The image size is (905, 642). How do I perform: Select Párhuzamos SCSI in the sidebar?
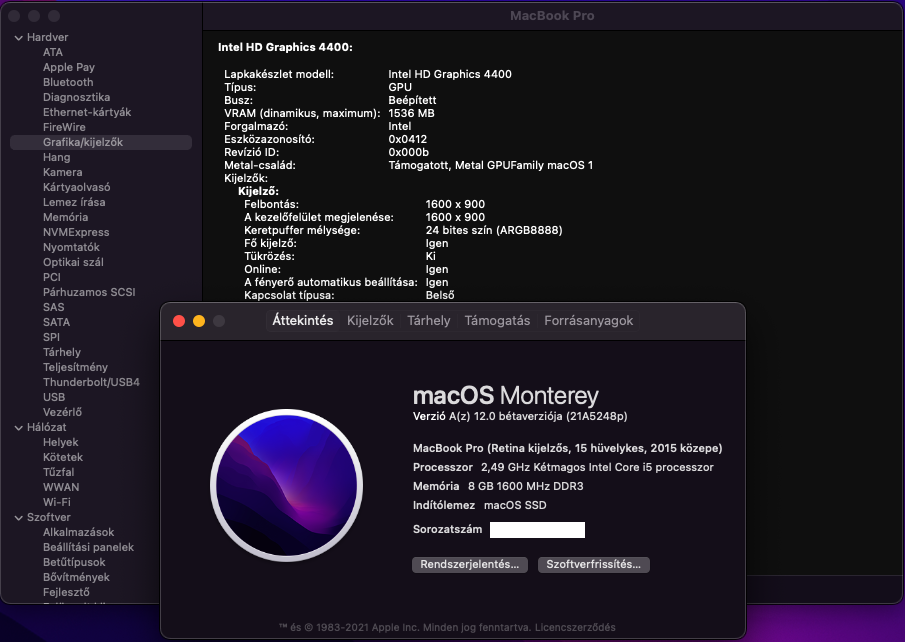[x=89, y=292]
